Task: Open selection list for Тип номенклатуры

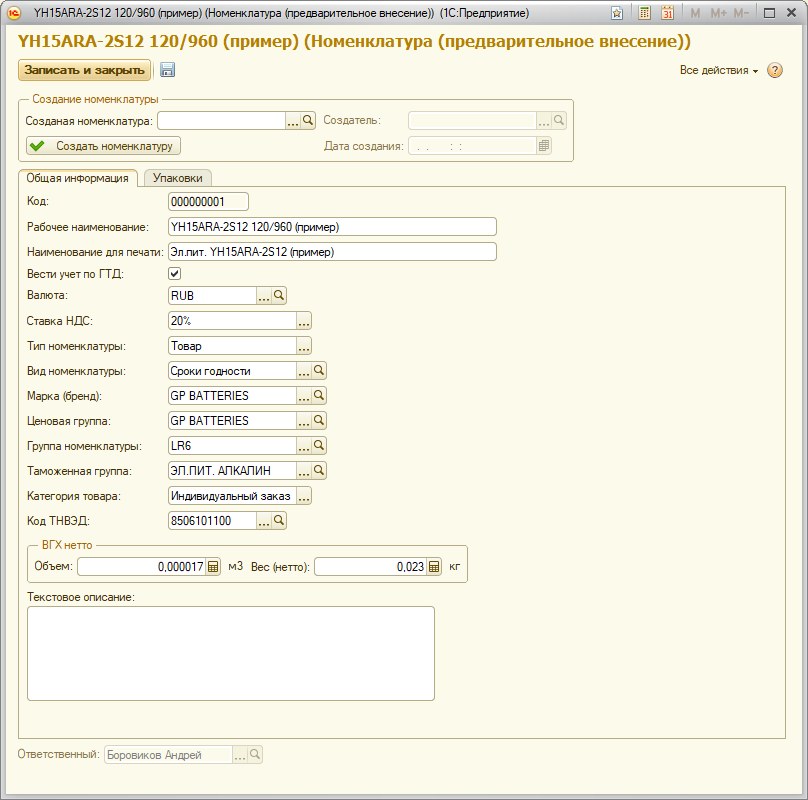Action: pyautogui.click(x=304, y=346)
